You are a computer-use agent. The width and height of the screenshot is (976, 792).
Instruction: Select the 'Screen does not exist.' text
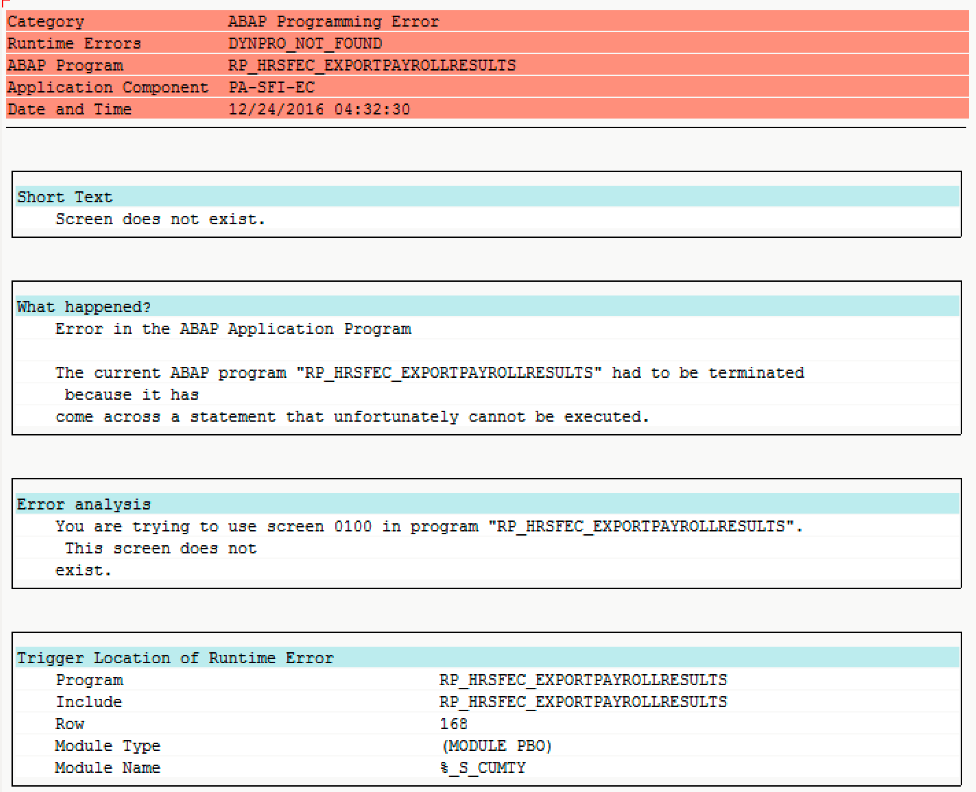(161, 219)
